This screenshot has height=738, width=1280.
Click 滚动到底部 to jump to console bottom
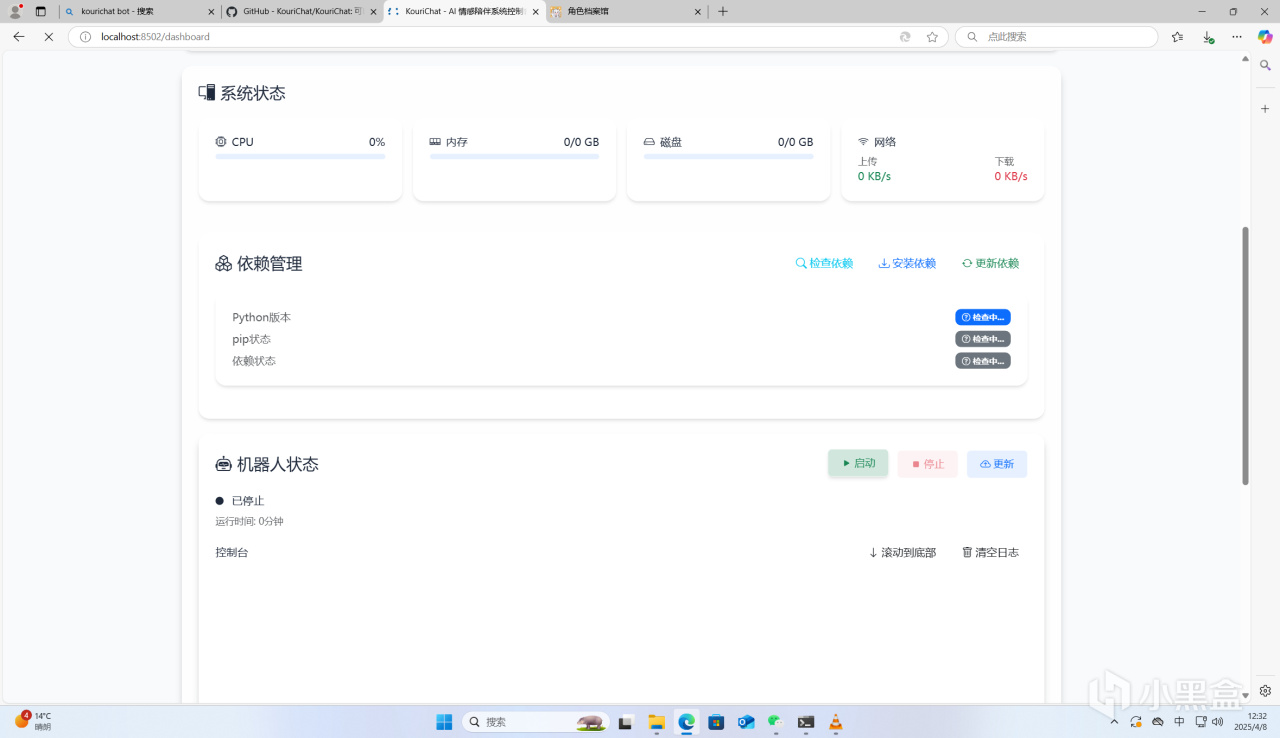click(902, 552)
